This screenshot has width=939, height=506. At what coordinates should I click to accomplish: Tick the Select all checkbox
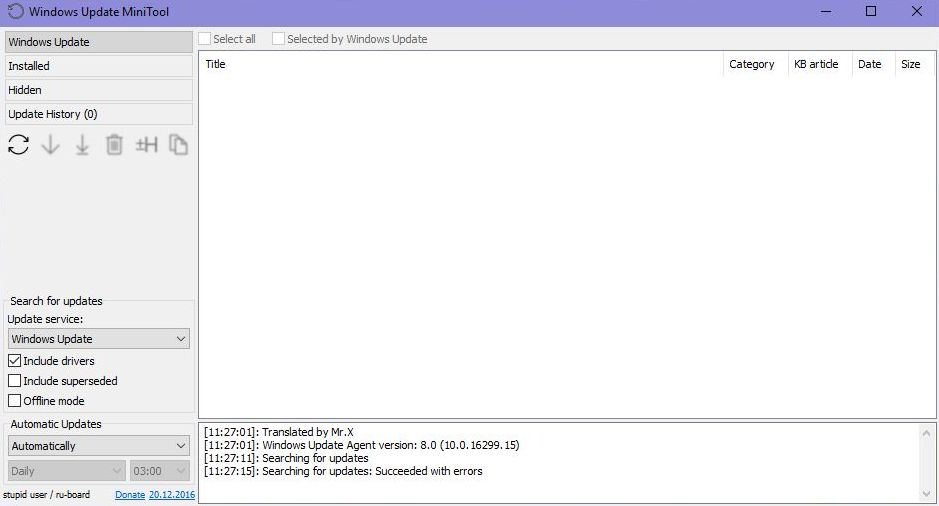(x=205, y=39)
